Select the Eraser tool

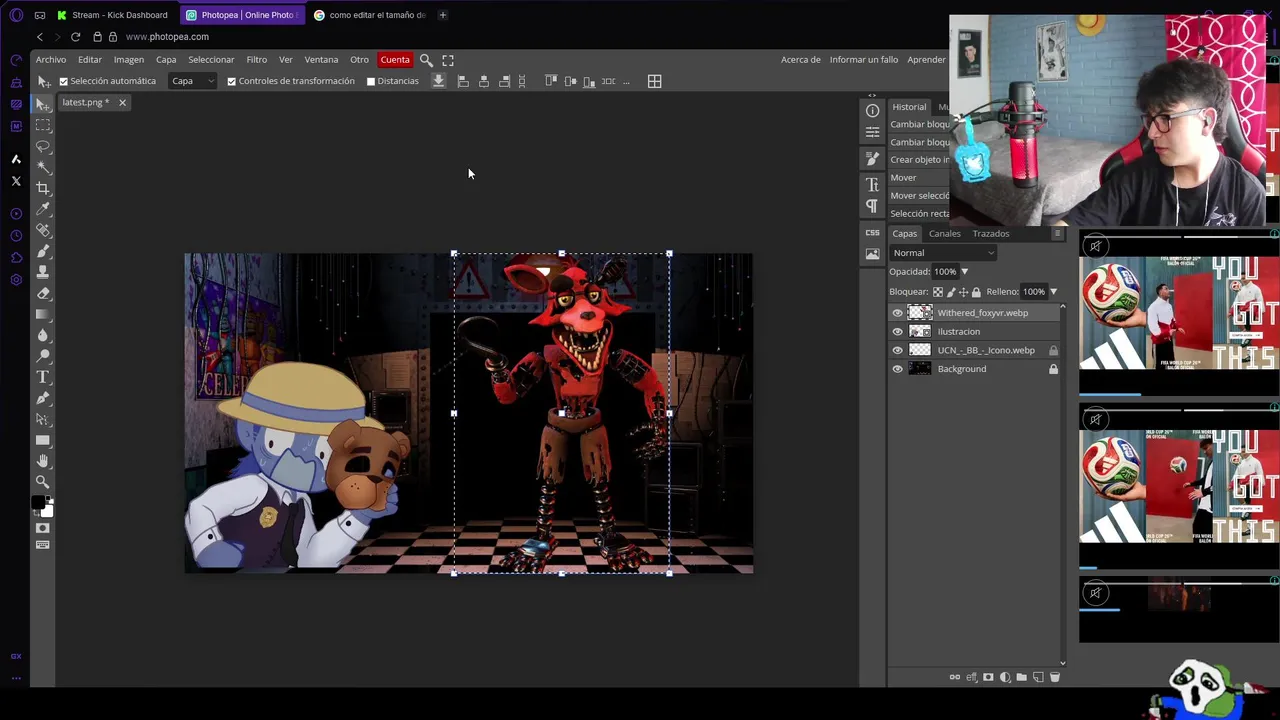(43, 293)
